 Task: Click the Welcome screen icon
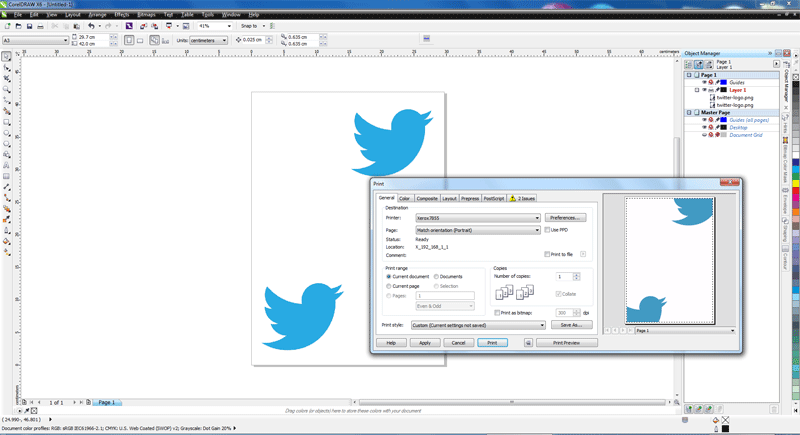point(186,26)
